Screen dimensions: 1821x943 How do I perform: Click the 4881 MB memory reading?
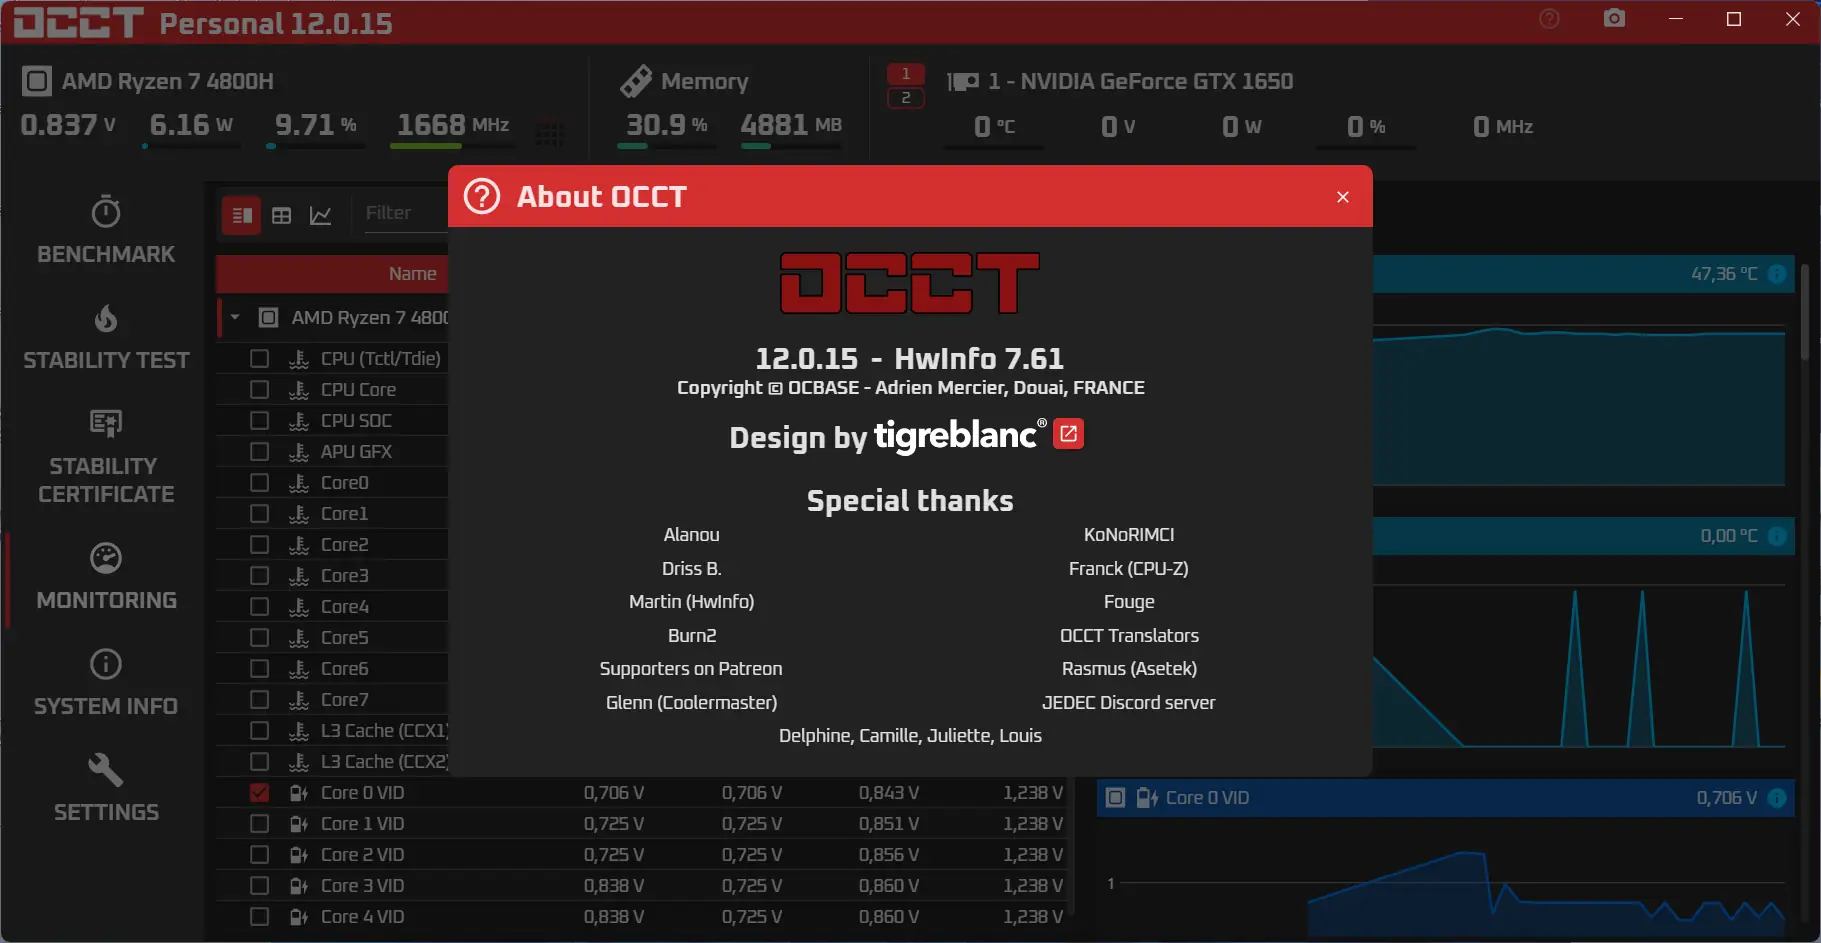(x=791, y=125)
